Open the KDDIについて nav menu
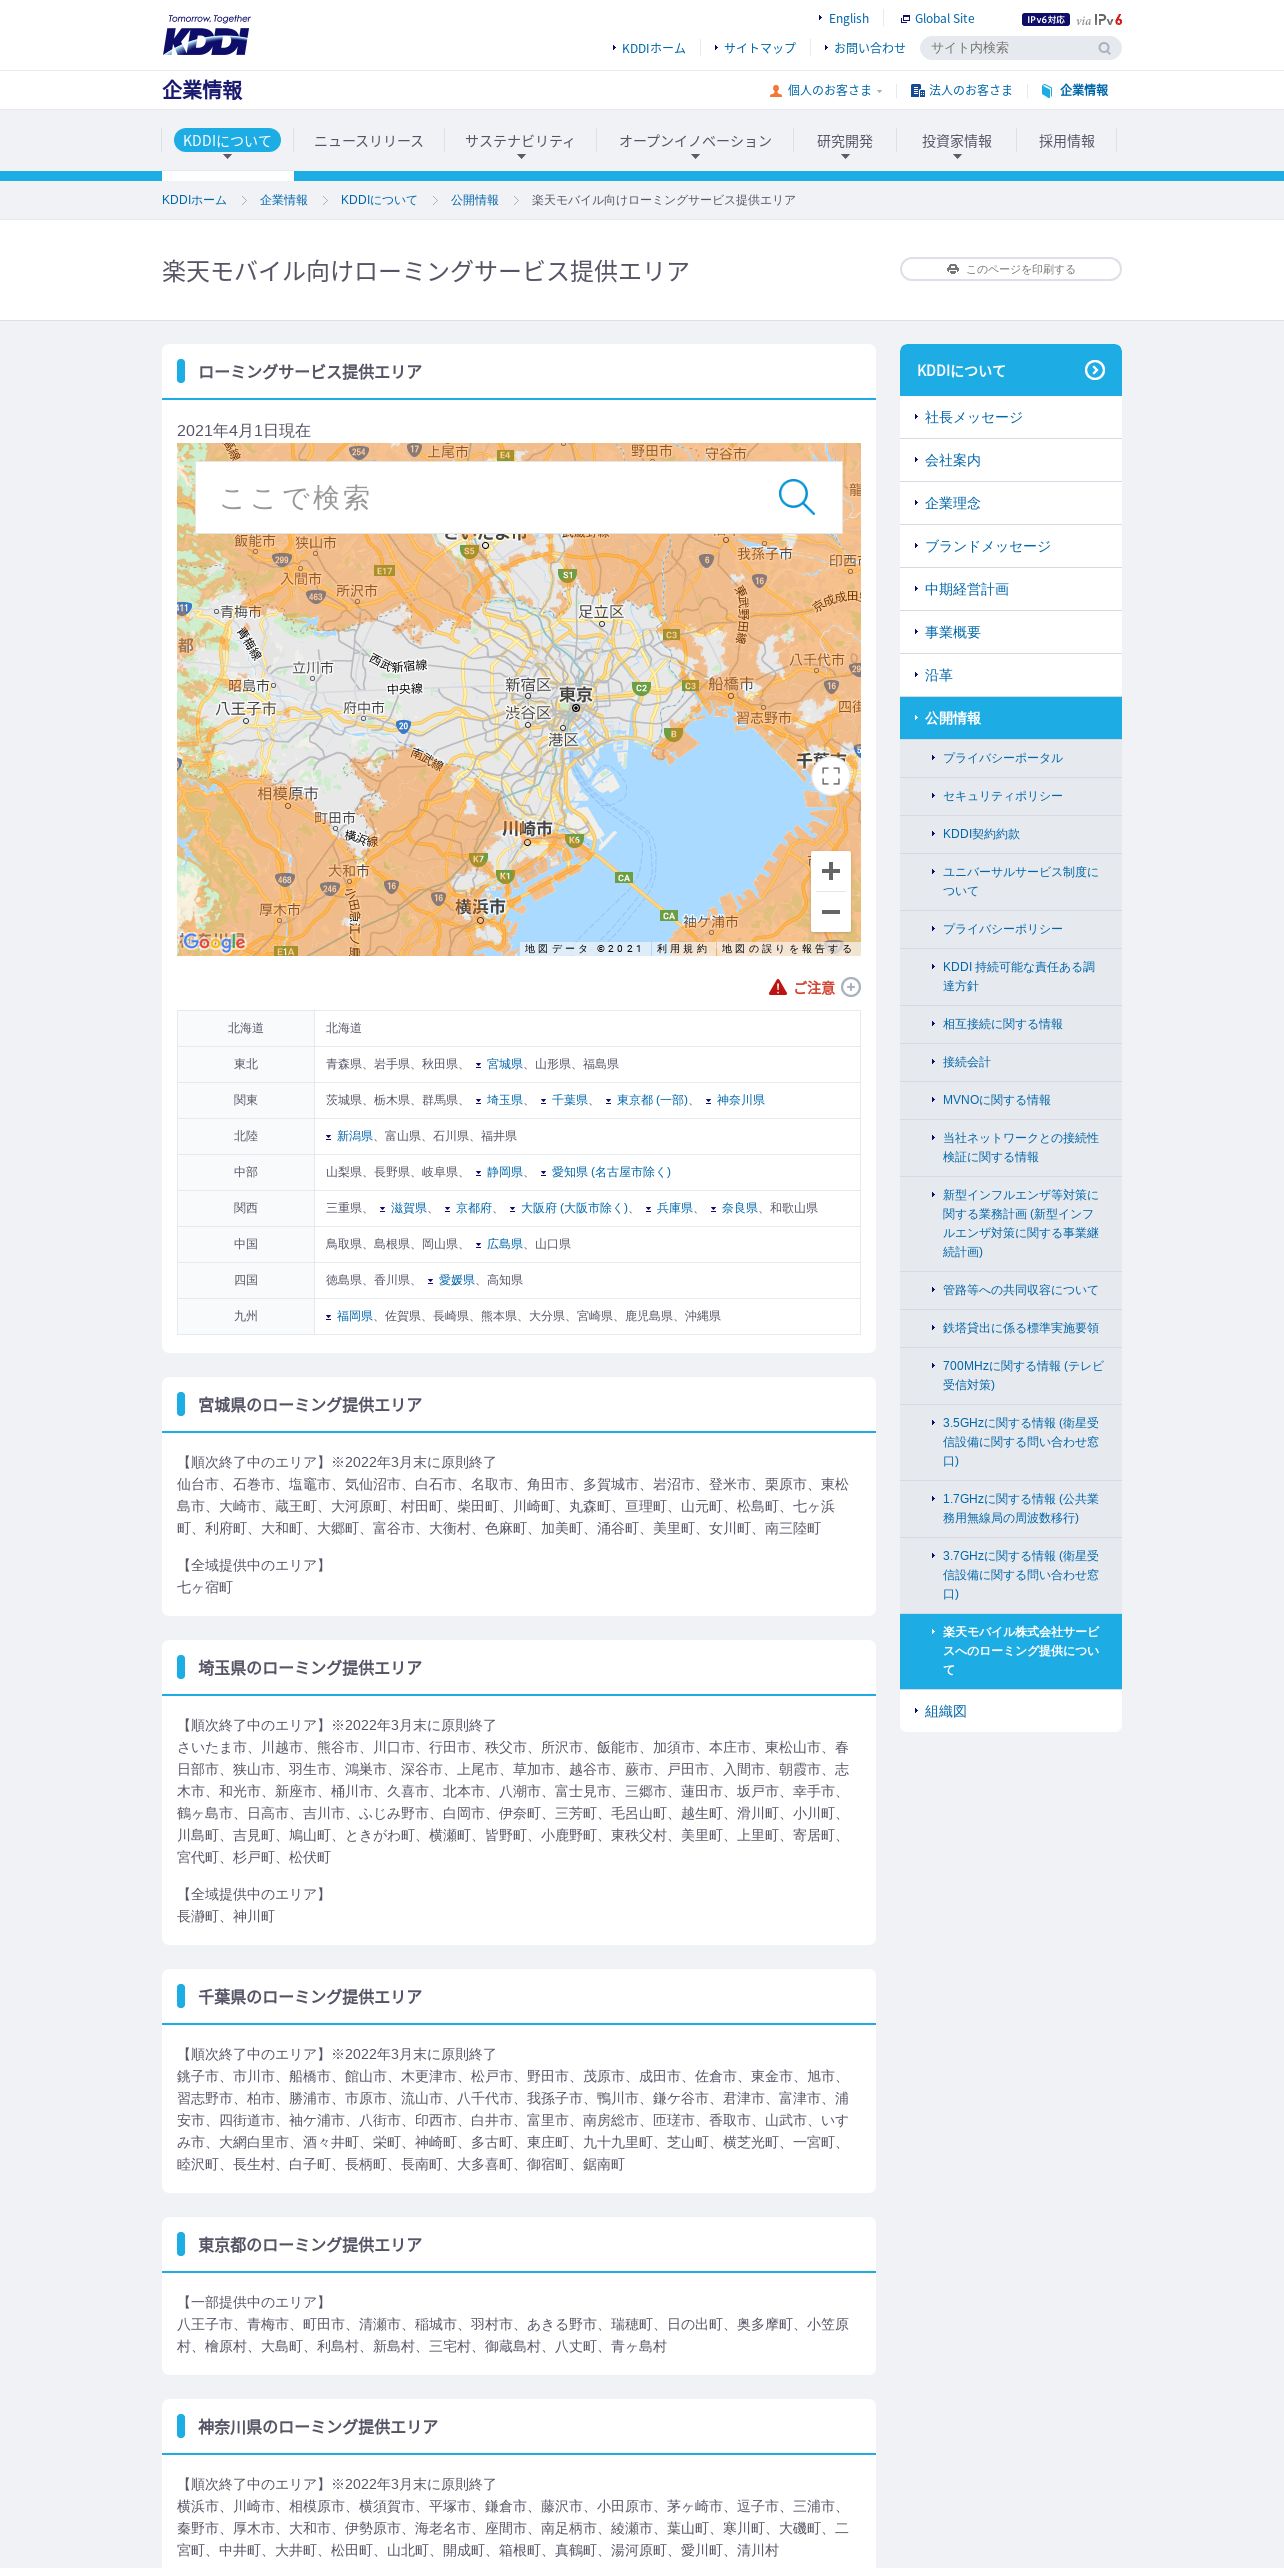 click(x=227, y=141)
